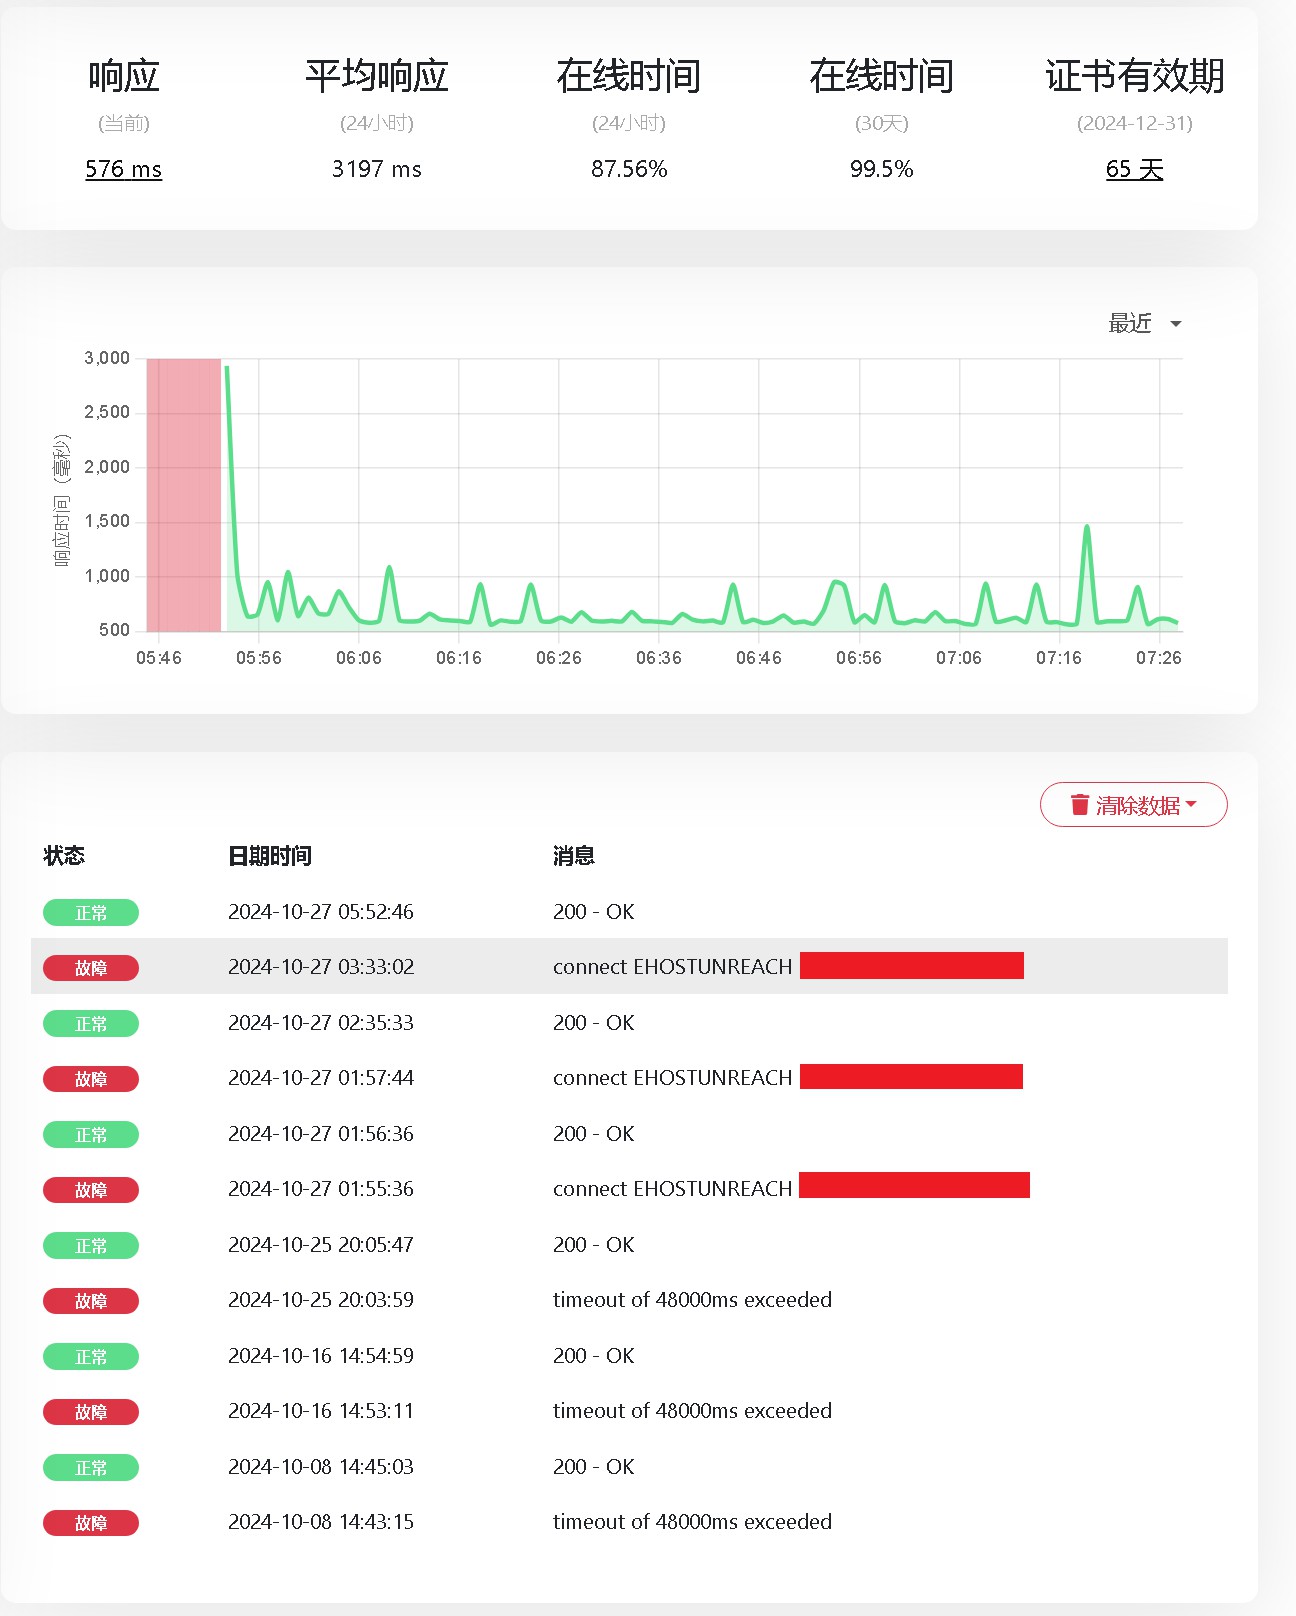Click timeout message at 2024-10-25 20:03:59
This screenshot has height=1616, width=1296.
pyautogui.click(x=692, y=1300)
